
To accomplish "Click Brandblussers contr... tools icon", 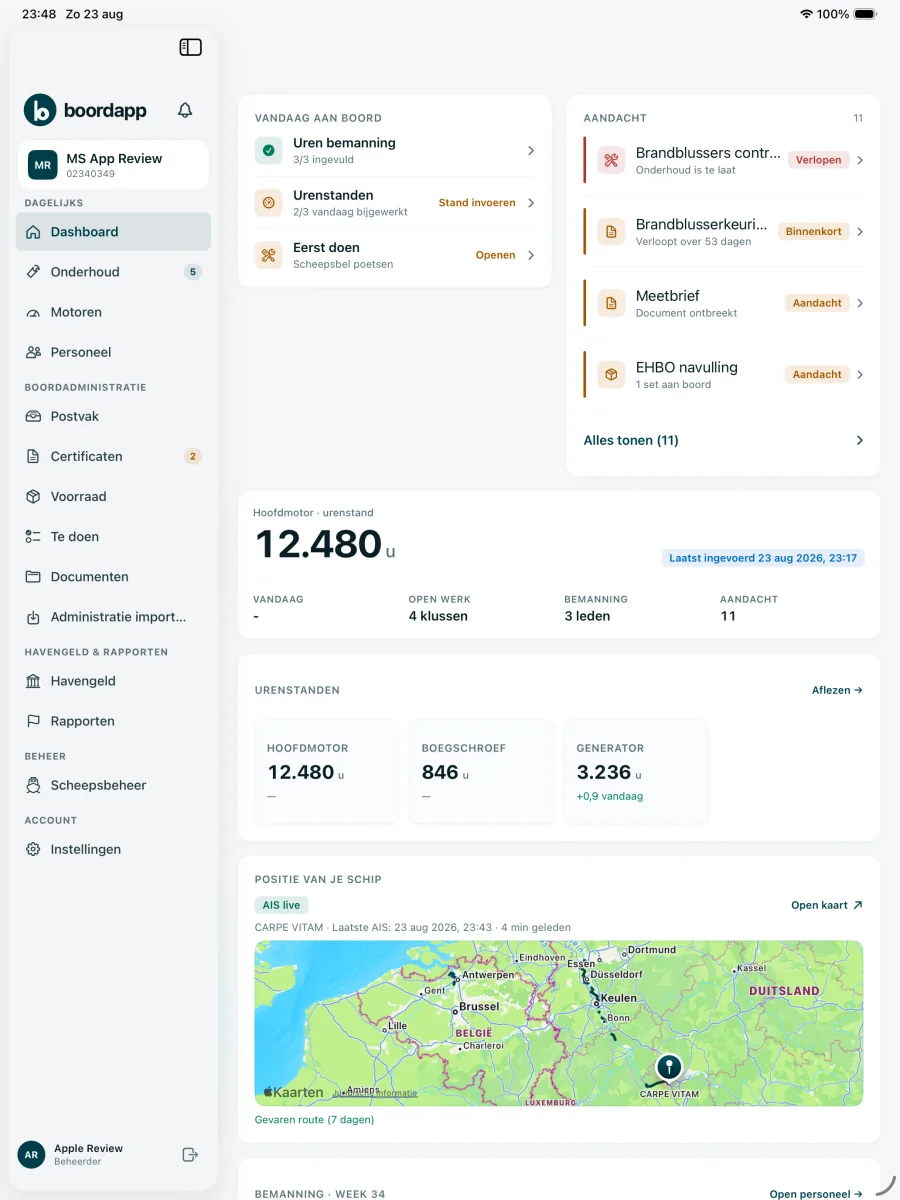I will [611, 160].
